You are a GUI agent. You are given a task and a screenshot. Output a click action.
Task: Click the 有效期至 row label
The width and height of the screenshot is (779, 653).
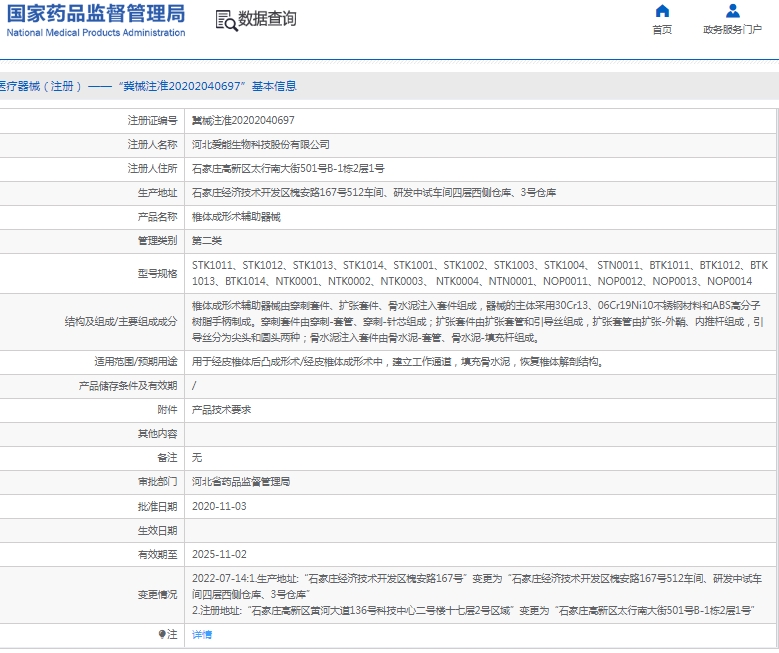[157, 555]
